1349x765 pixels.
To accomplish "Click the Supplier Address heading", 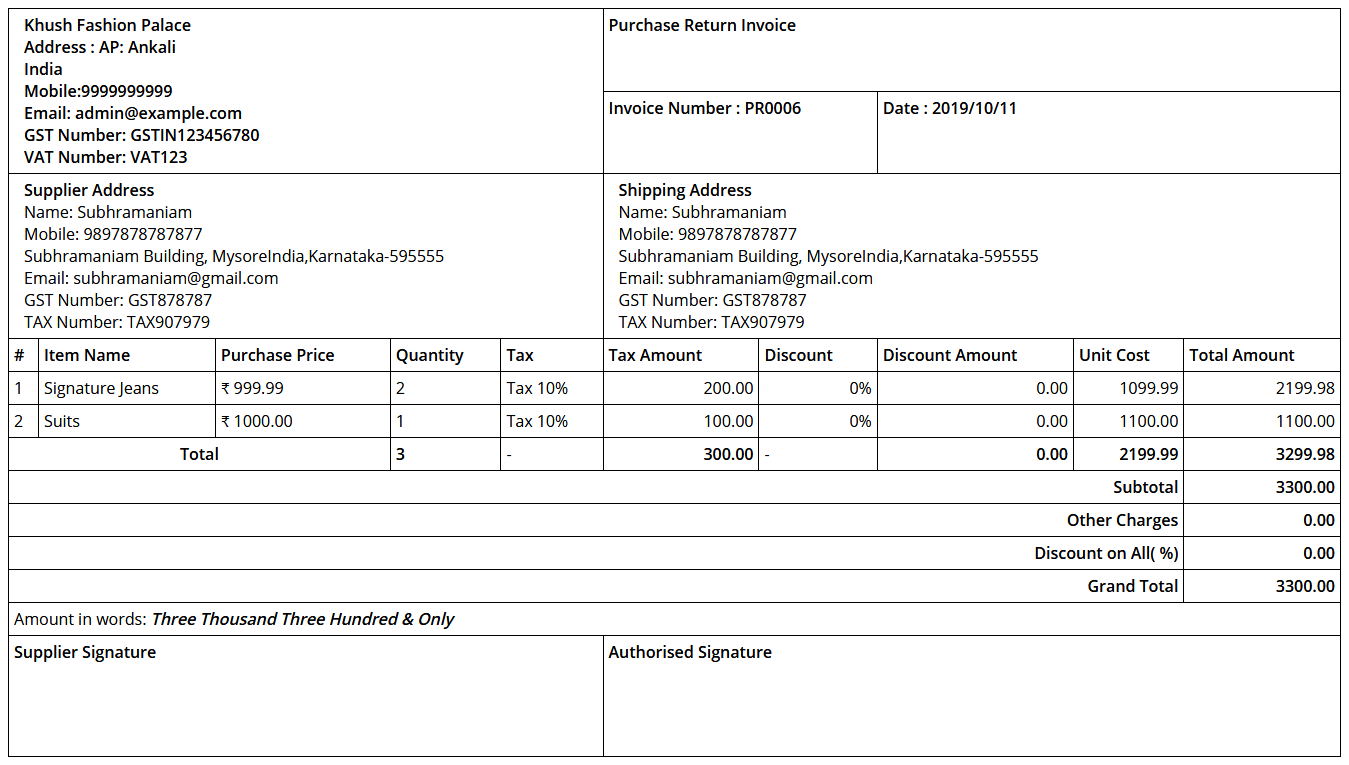I will tap(89, 190).
